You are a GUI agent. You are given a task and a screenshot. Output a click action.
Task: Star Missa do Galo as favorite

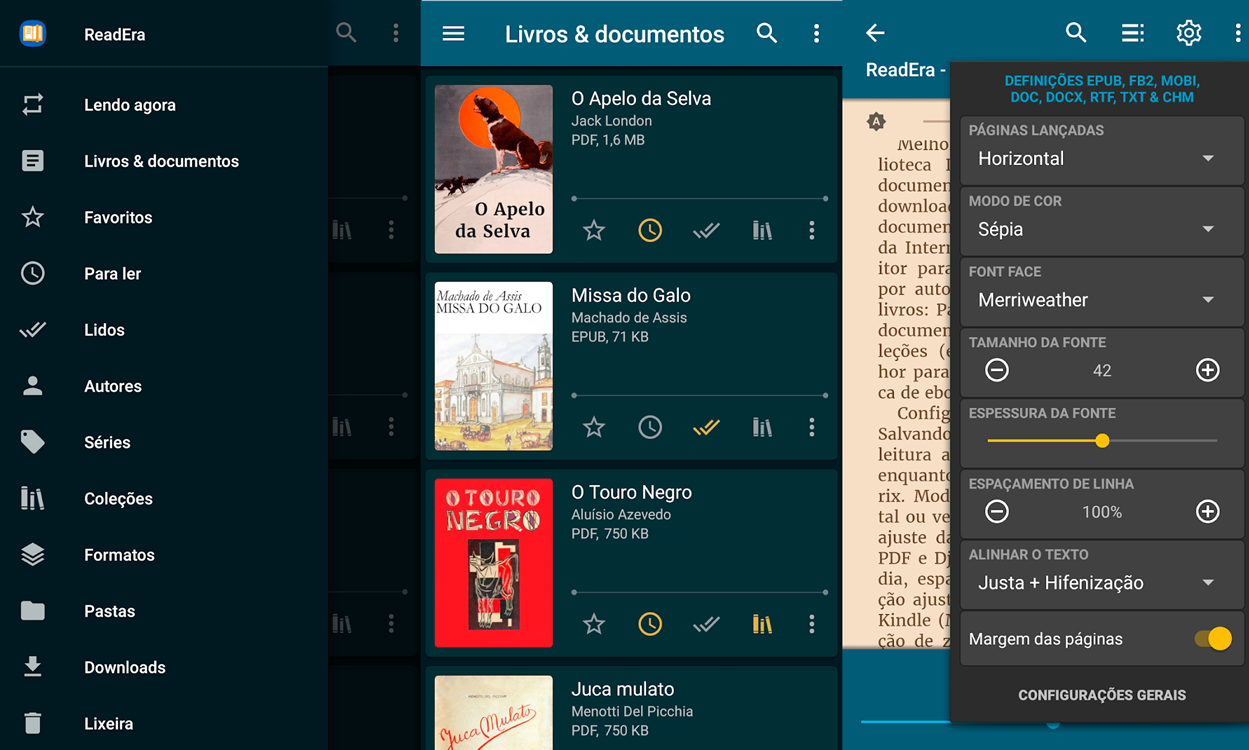594,428
